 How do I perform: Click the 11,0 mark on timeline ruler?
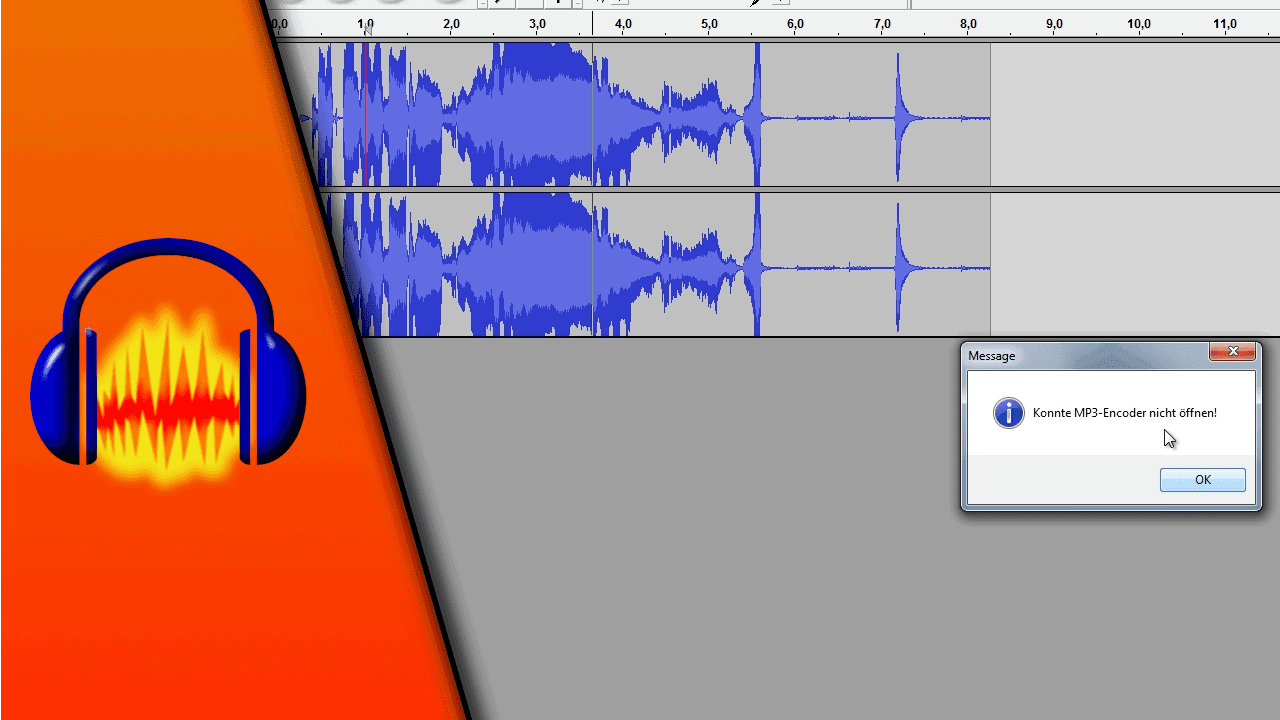(1225, 24)
